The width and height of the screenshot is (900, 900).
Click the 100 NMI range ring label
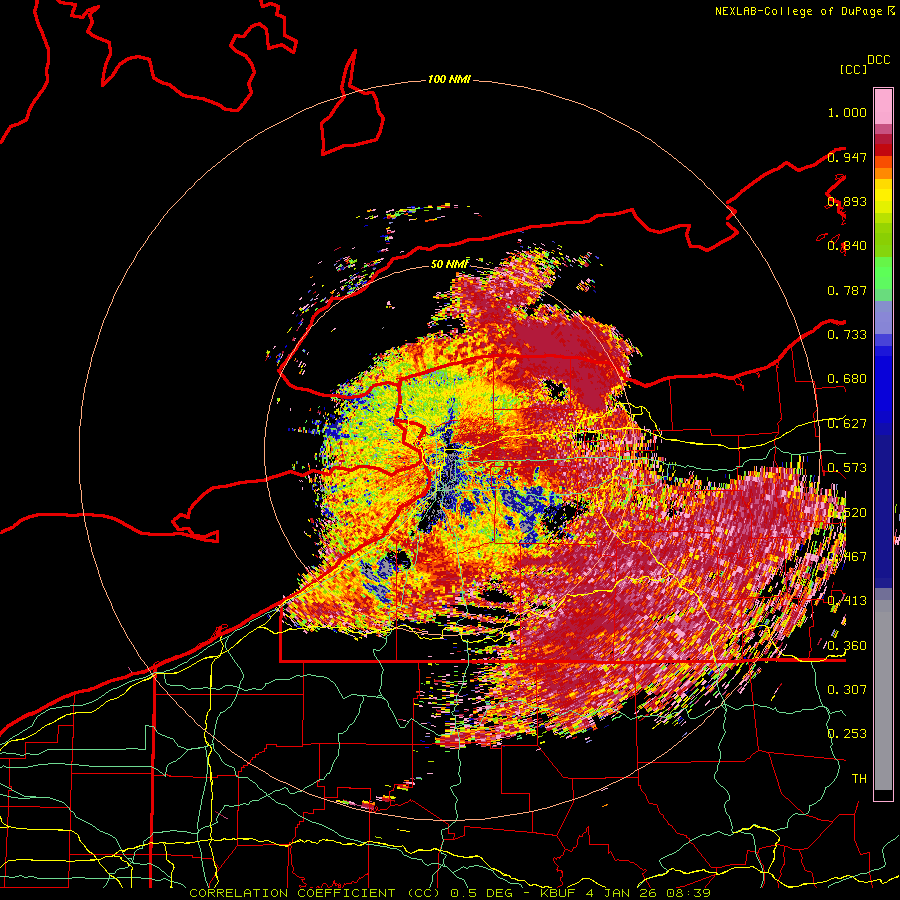(449, 79)
